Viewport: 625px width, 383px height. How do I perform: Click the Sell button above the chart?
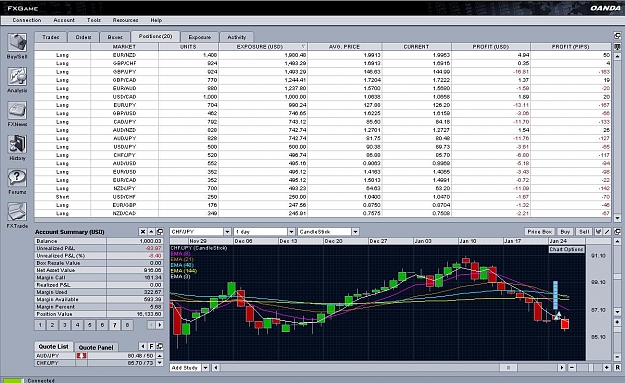tap(584, 232)
